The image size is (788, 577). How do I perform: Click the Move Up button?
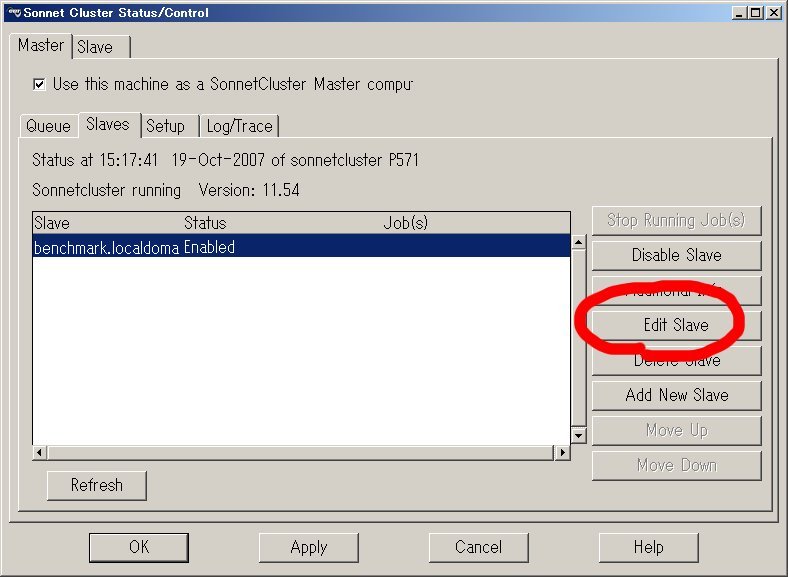[x=676, y=430]
